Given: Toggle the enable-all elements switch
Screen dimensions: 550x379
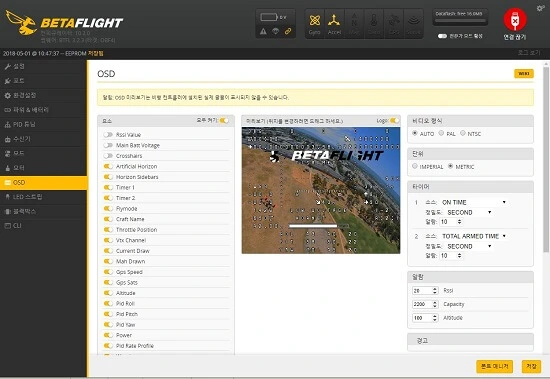Looking at the screenshot, I should pos(224,120).
